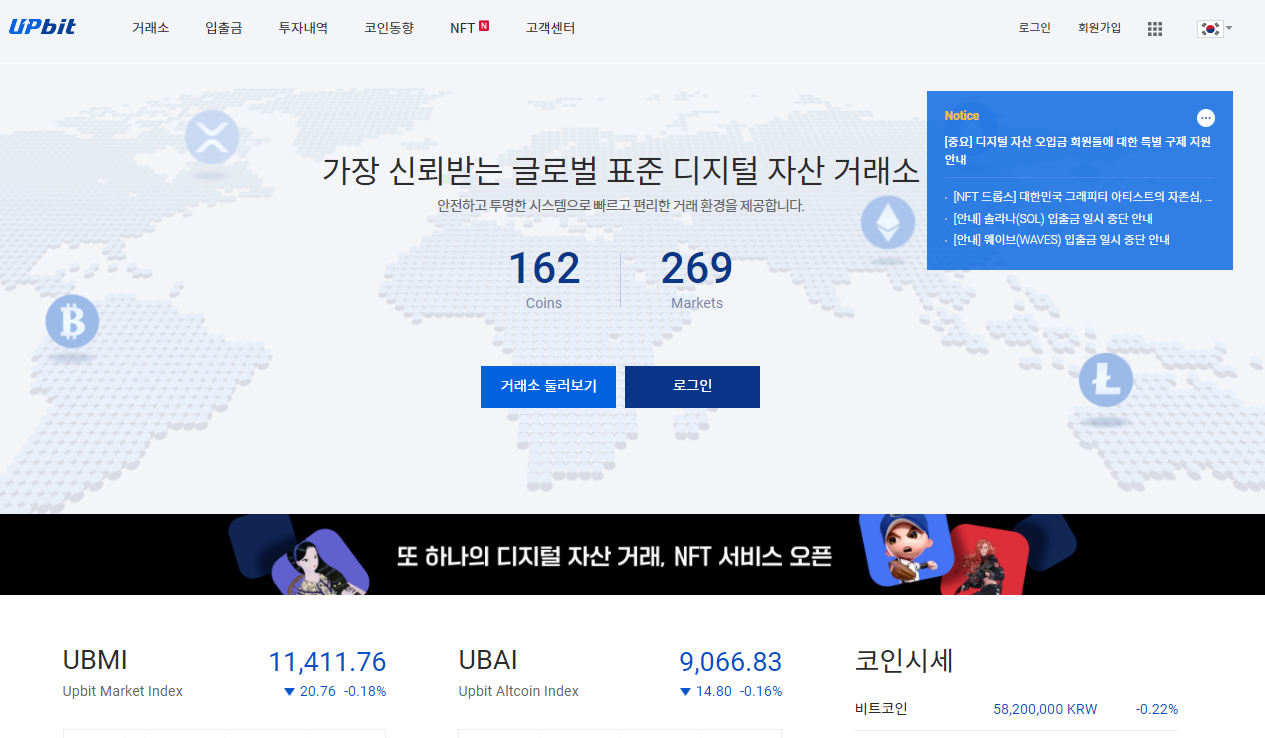Open the 솔라나(SOL) 입출금 중단 notice
This screenshot has width=1265, height=738.
[x=1053, y=218]
